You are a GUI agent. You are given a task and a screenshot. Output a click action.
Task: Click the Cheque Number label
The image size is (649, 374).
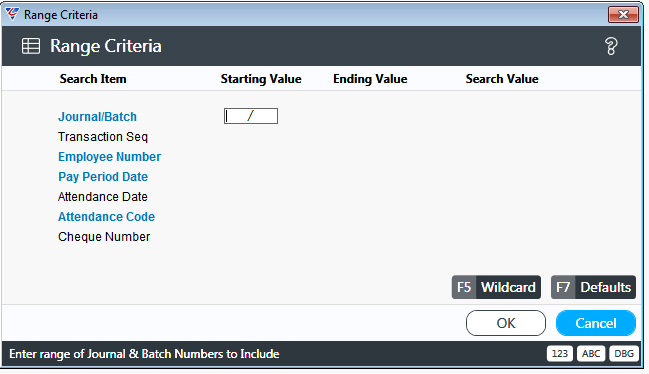104,237
